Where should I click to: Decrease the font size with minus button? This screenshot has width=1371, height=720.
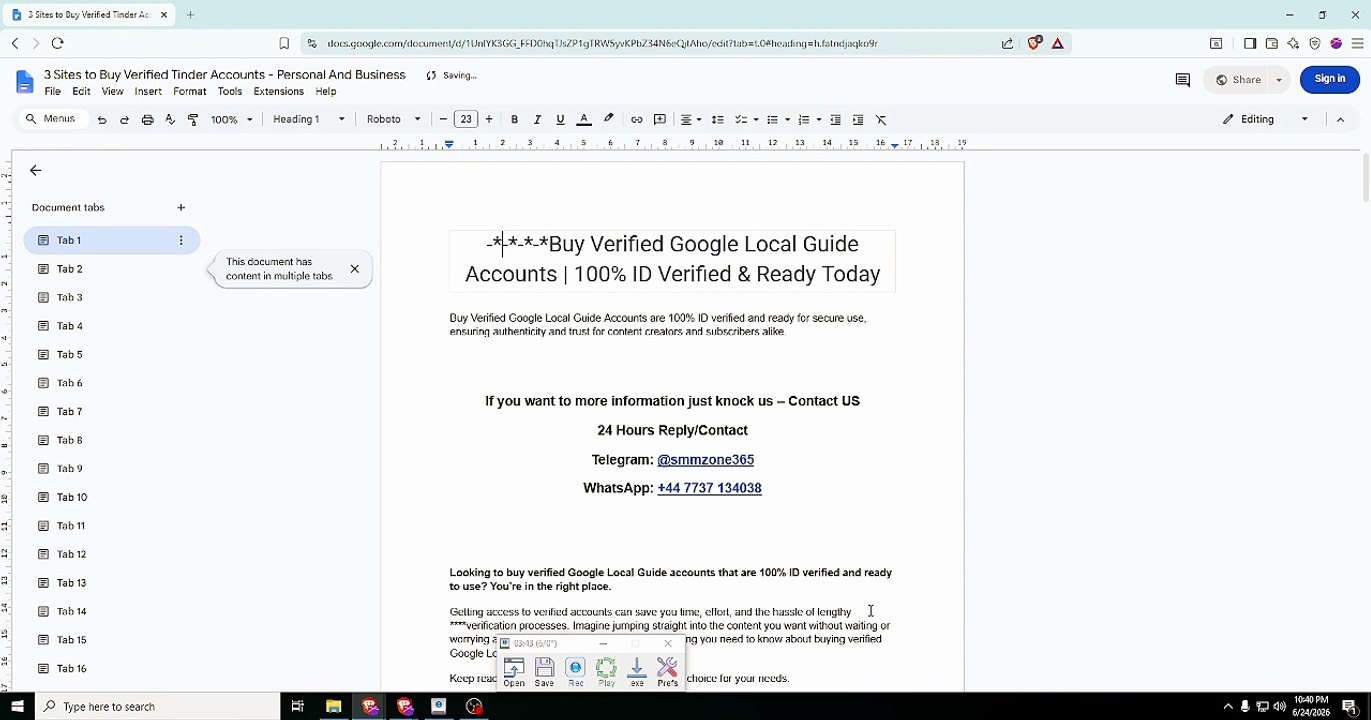click(x=443, y=120)
